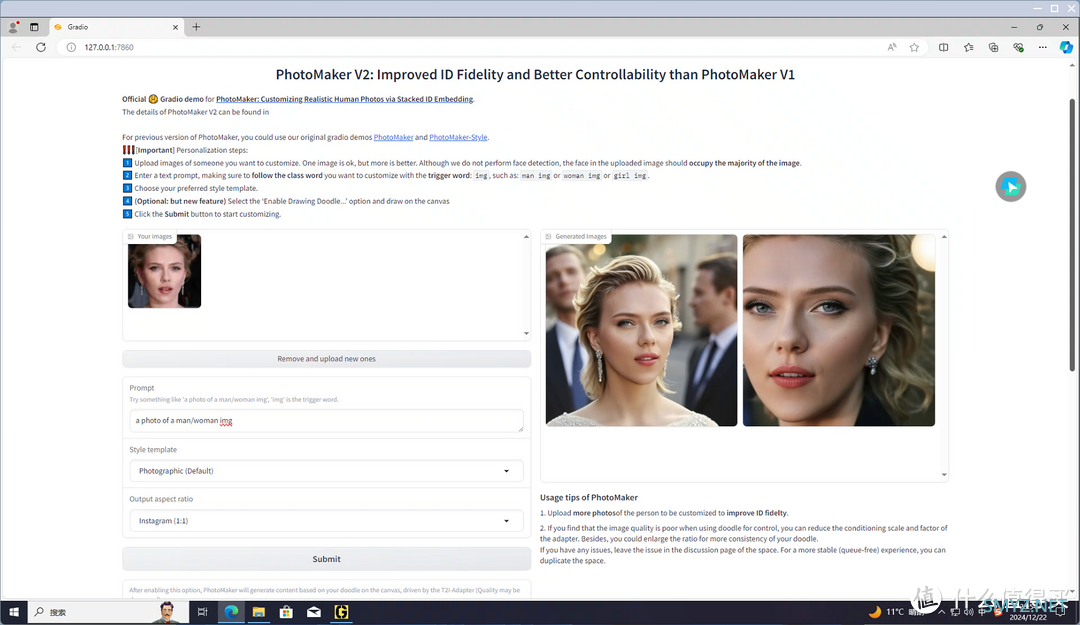This screenshot has height=625, width=1080.
Task: Click the floating blue play button
Action: tap(1010, 187)
